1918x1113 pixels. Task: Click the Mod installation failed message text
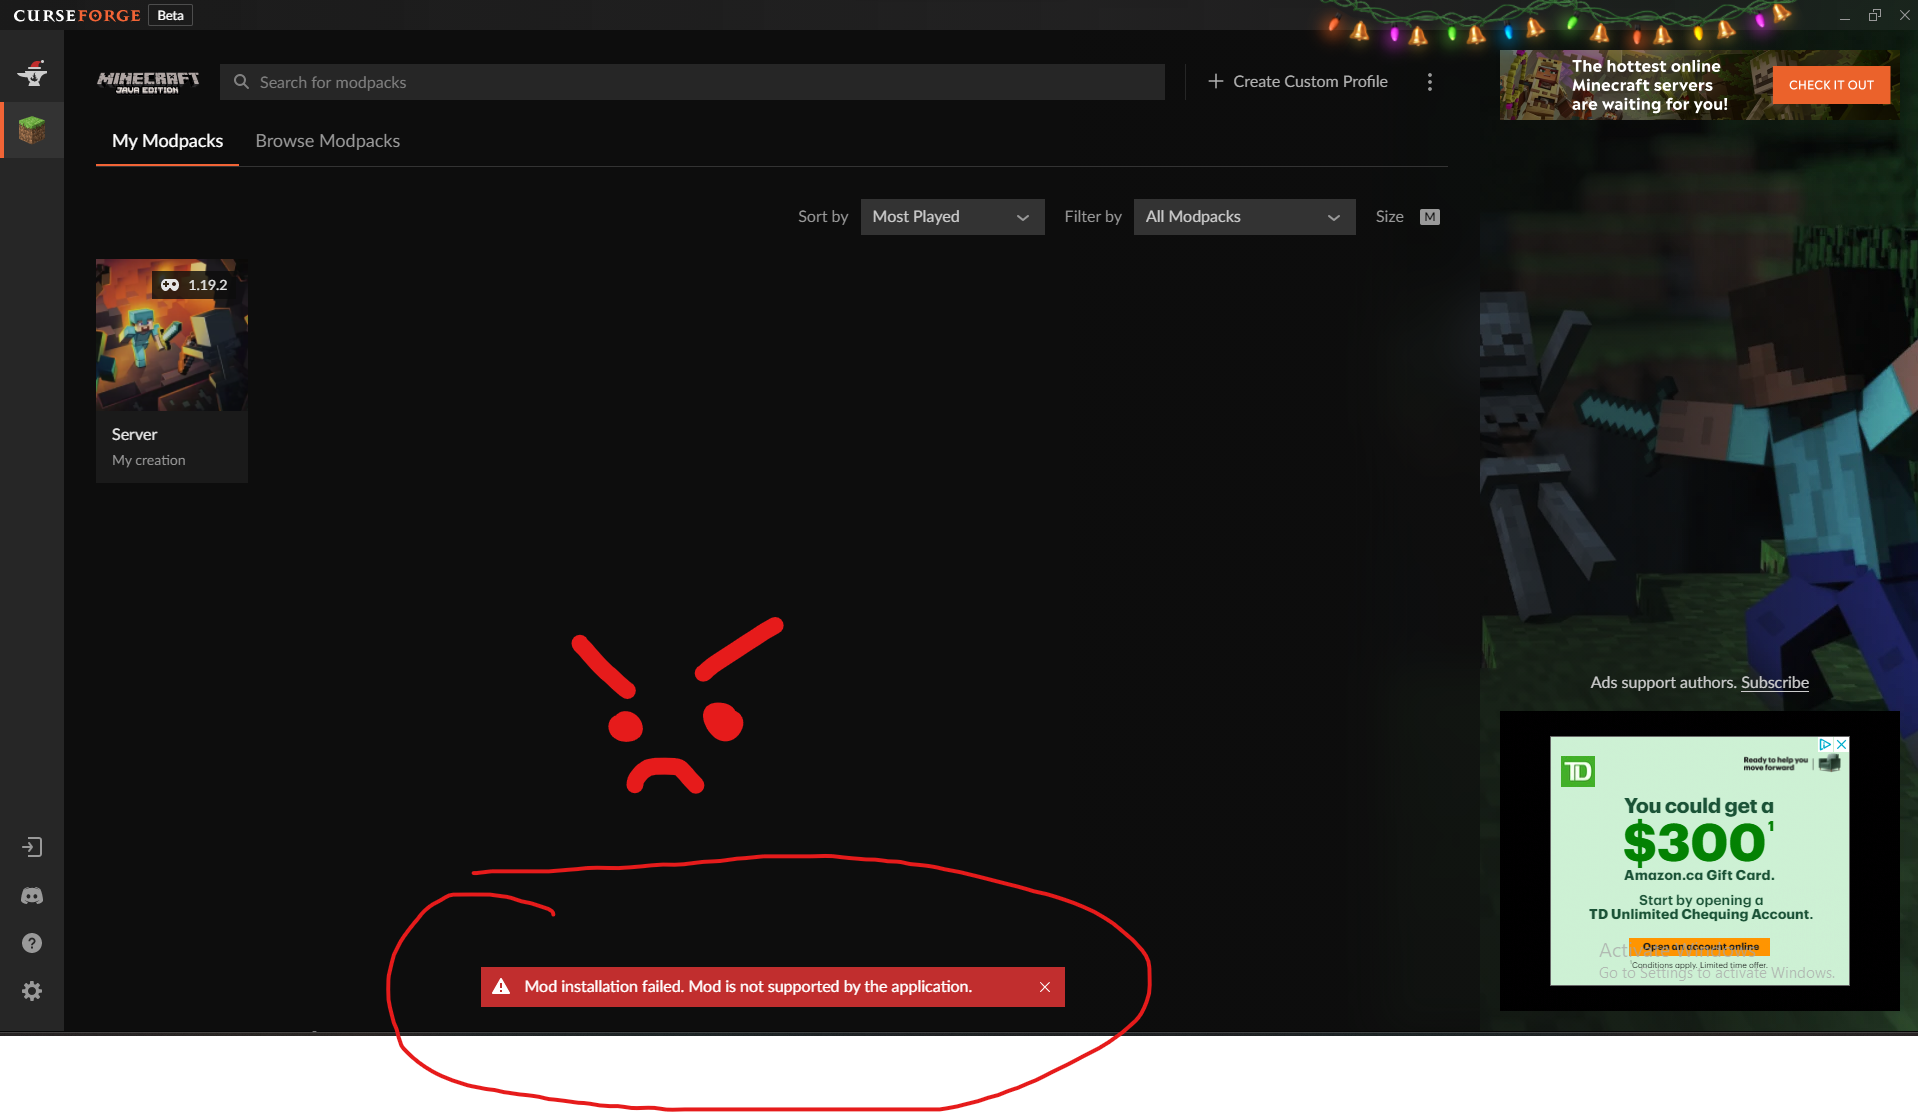(x=748, y=986)
